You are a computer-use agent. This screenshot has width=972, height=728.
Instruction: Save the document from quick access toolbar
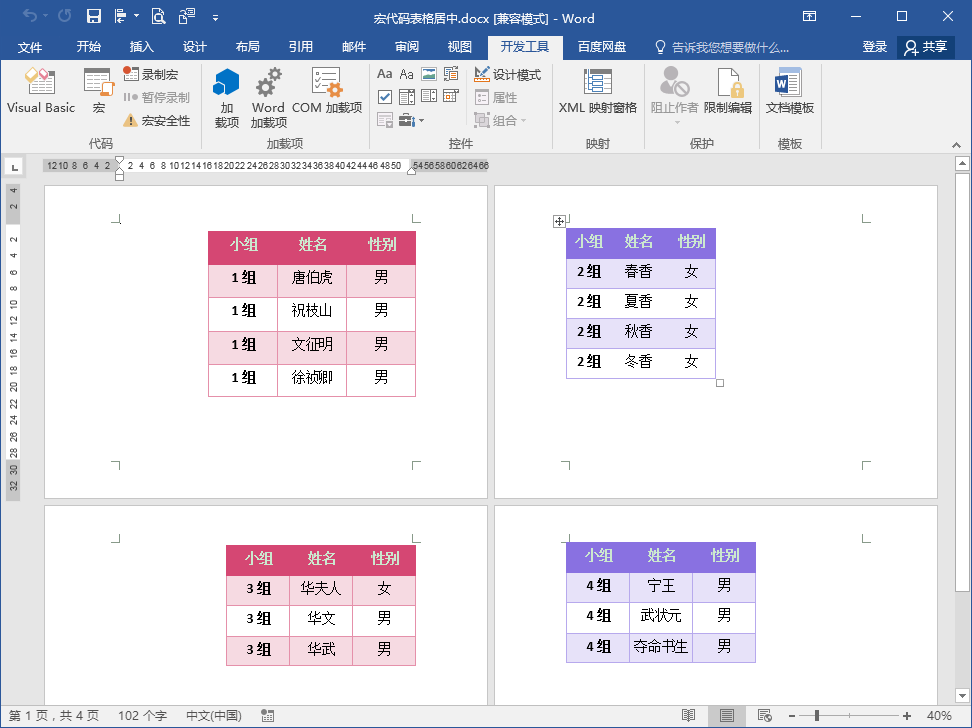pyautogui.click(x=94, y=17)
